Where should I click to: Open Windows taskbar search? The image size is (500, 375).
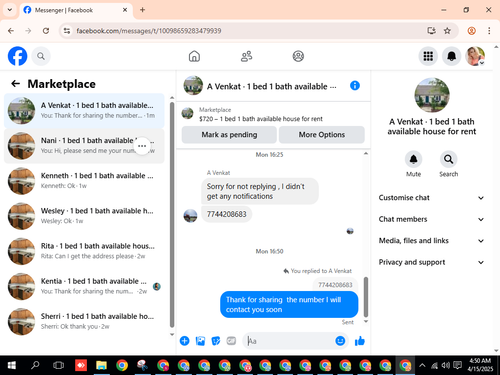pyautogui.click(x=35, y=365)
